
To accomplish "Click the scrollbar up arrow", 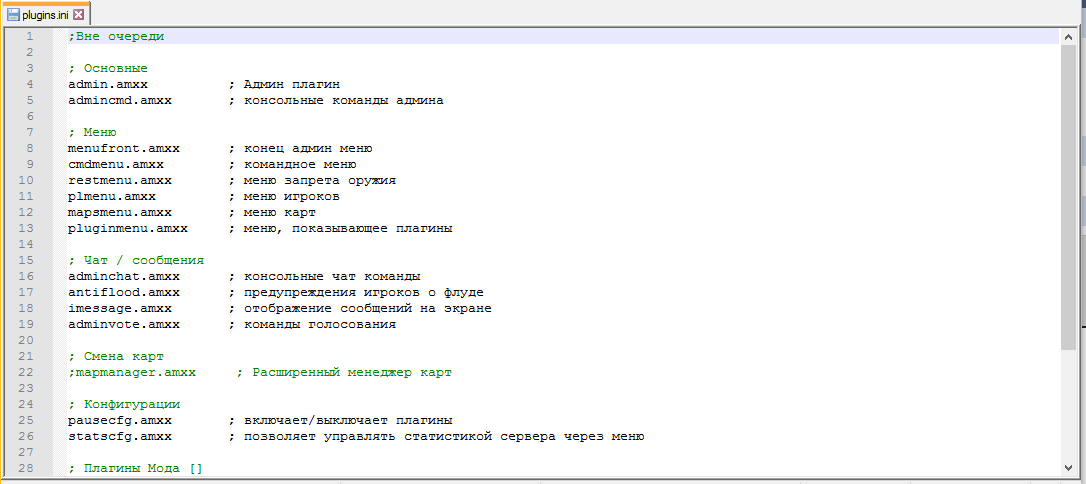I will 1068,36.
